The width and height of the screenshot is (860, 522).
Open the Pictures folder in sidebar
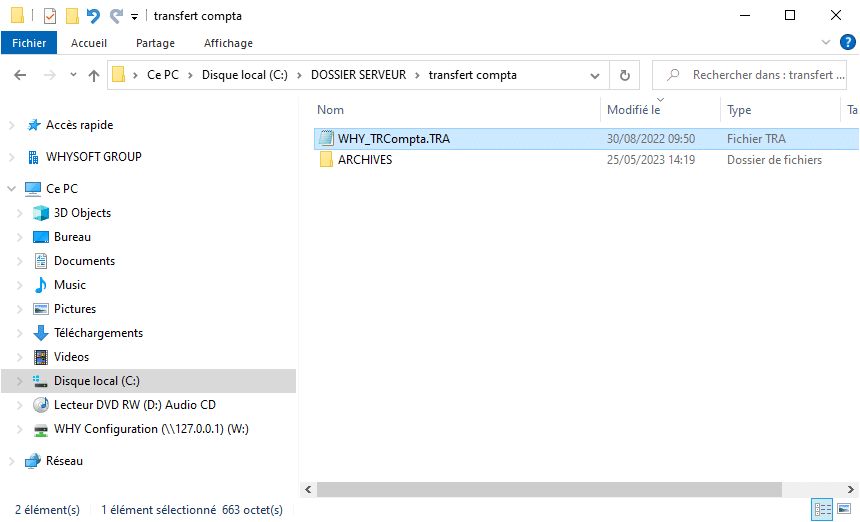tap(75, 309)
